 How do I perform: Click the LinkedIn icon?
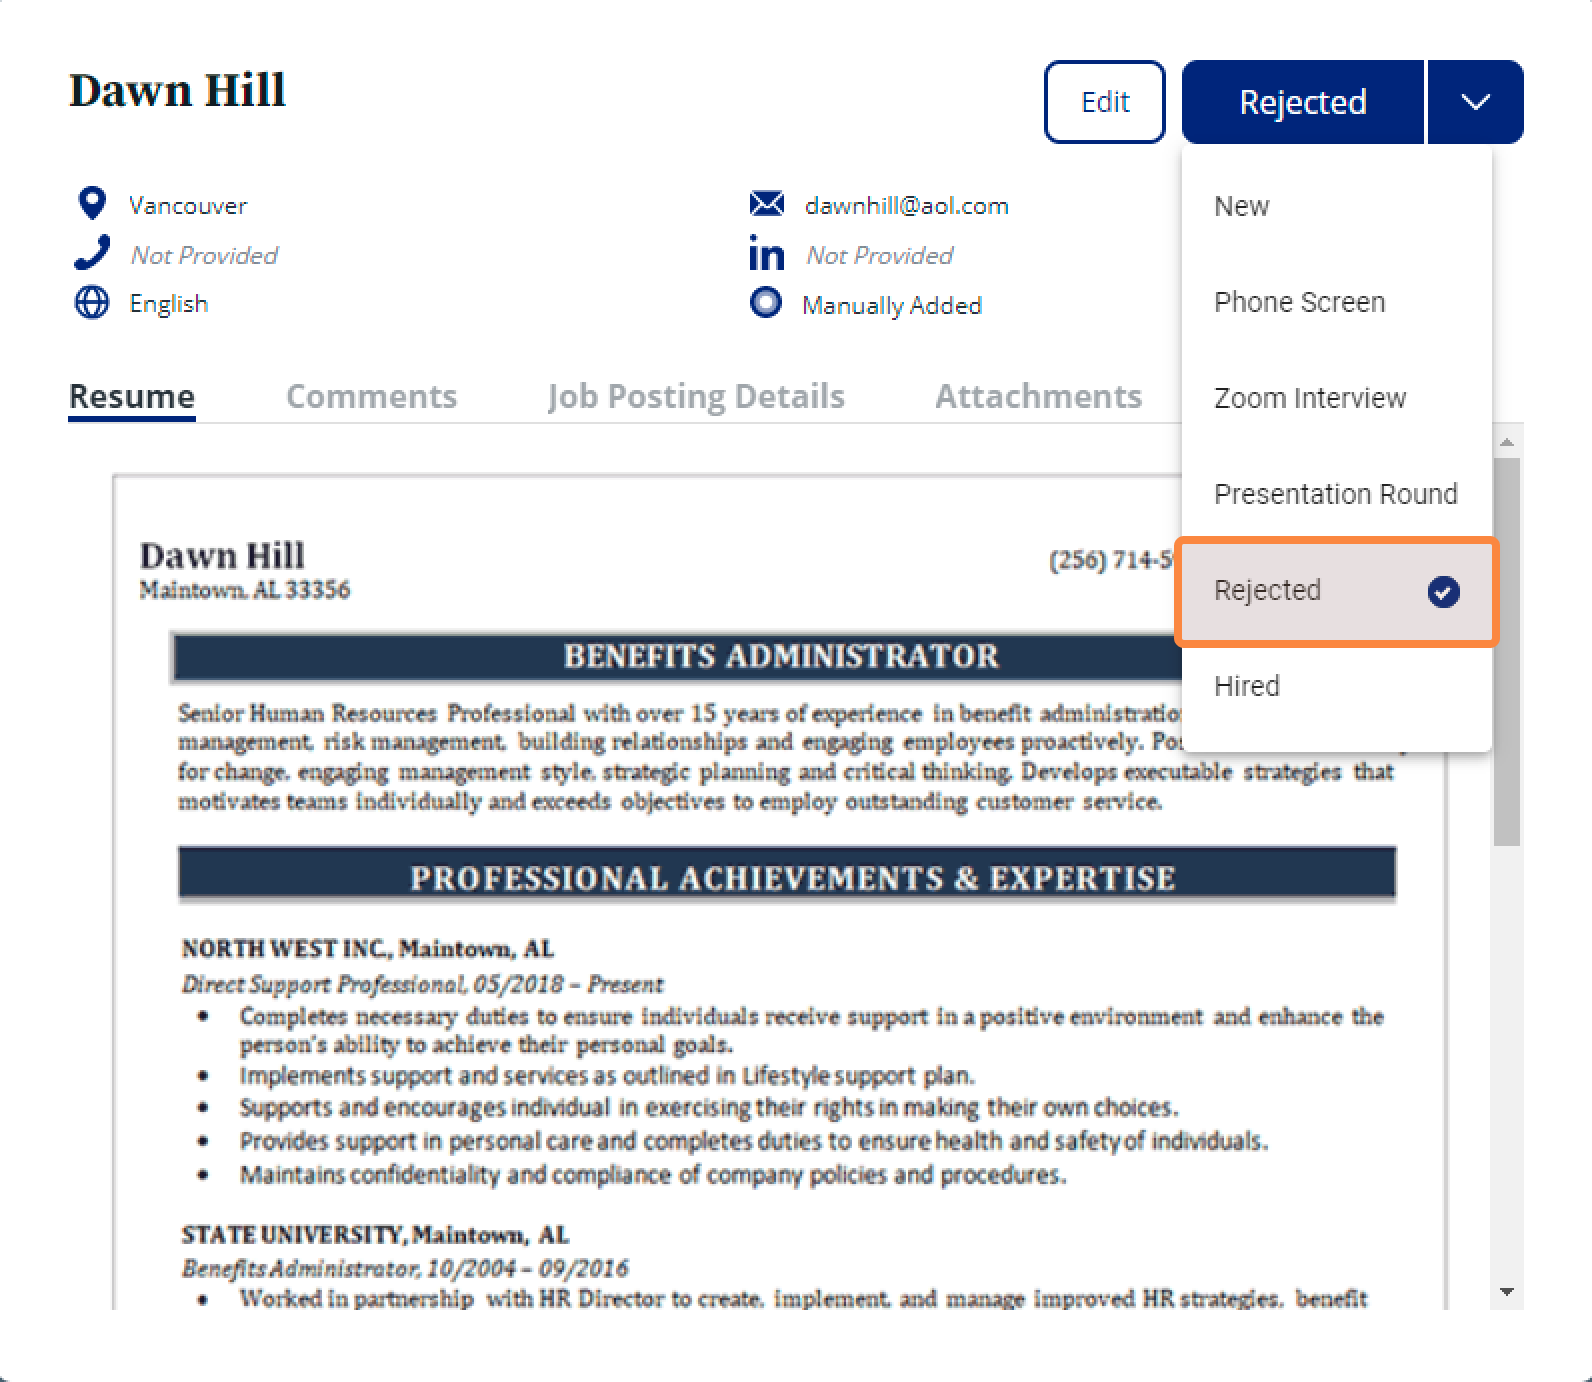coord(767,254)
